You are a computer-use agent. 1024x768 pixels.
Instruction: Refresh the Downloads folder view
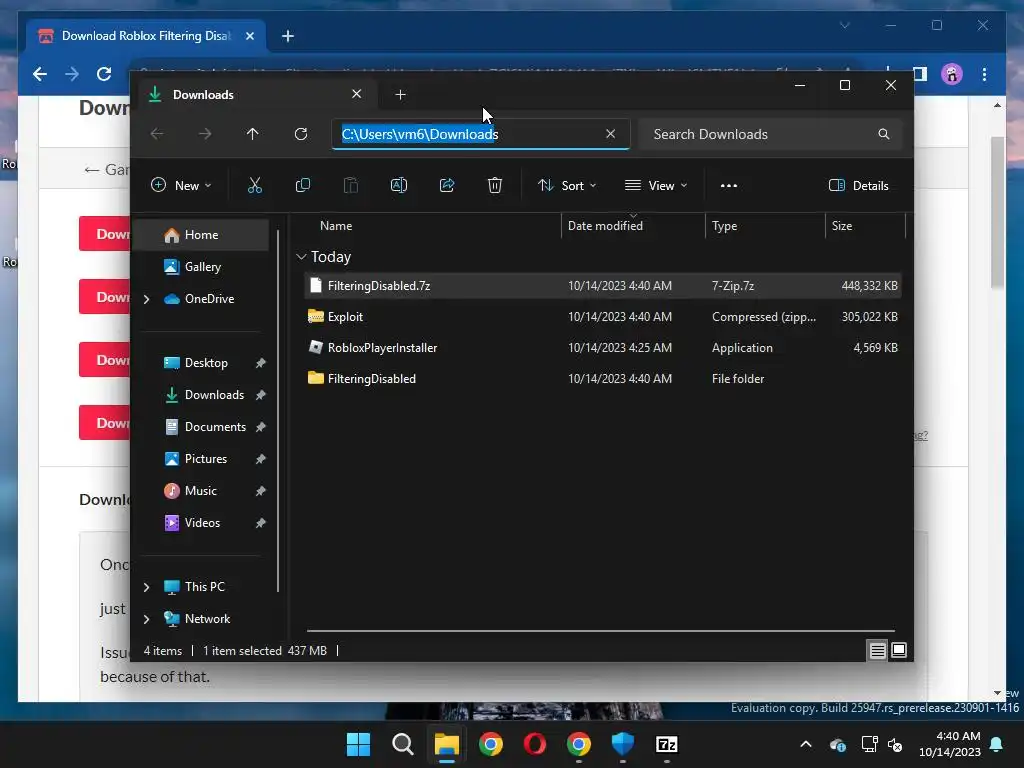300,134
